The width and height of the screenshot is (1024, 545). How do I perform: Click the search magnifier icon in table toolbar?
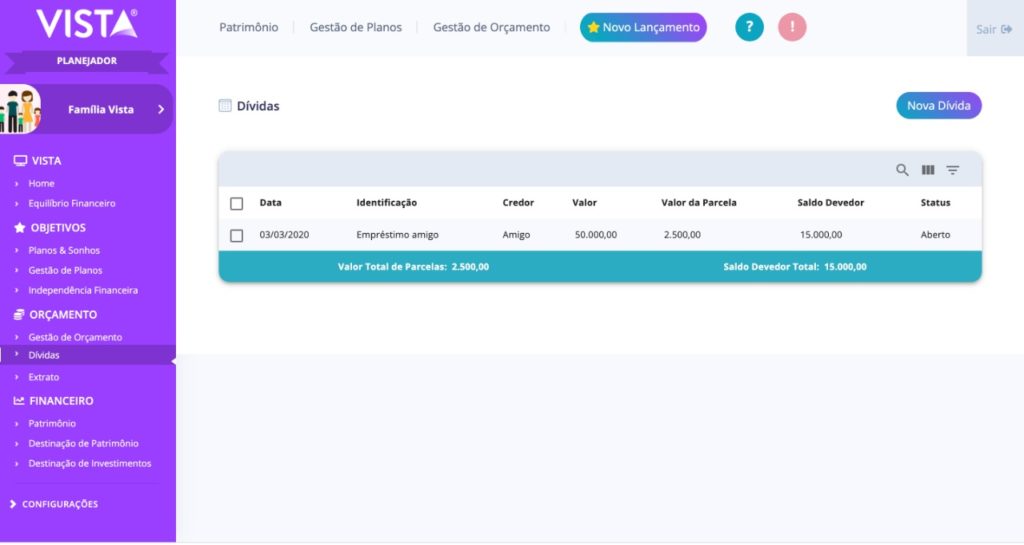coord(902,170)
